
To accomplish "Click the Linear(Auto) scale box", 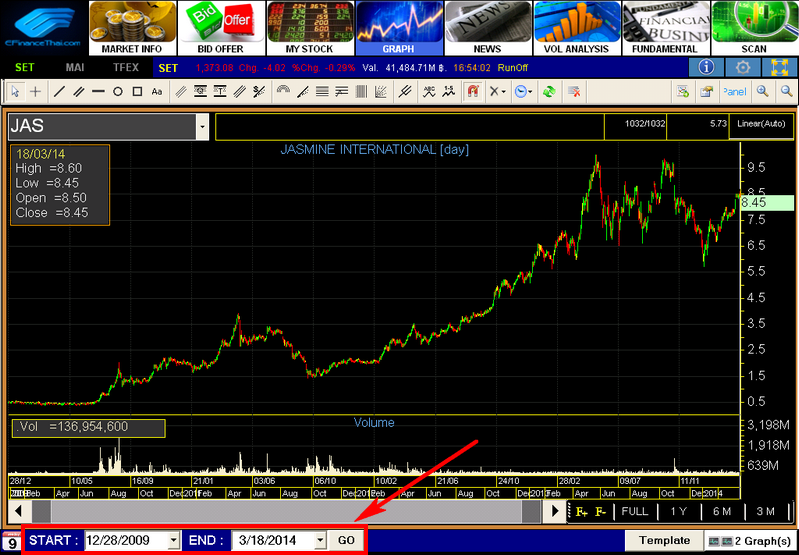I will [x=761, y=126].
